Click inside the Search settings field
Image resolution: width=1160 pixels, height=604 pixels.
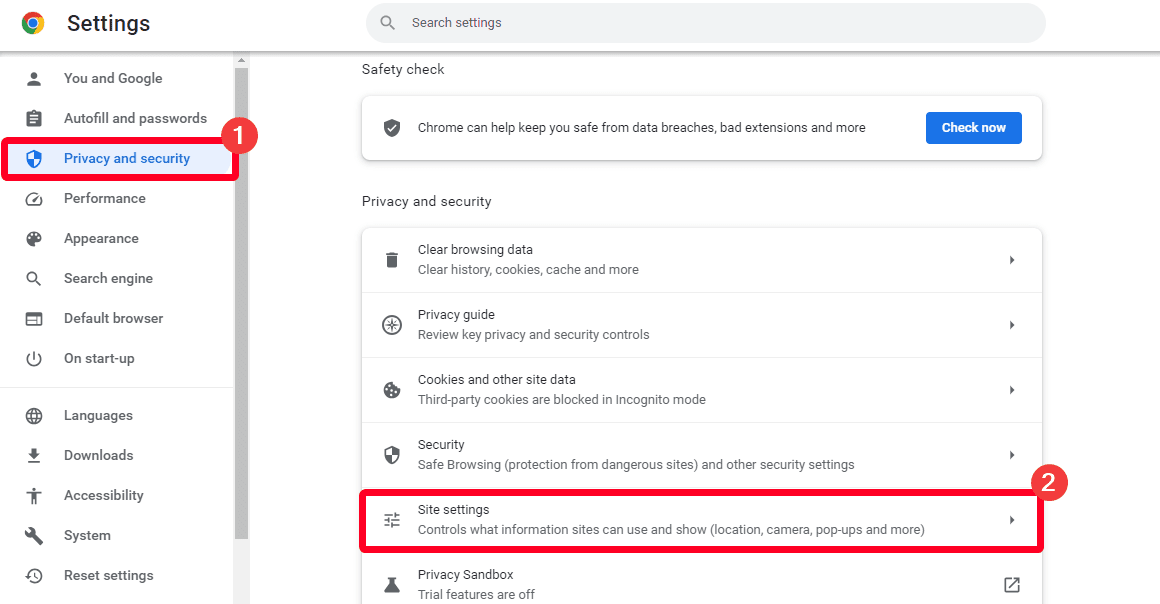coord(700,22)
